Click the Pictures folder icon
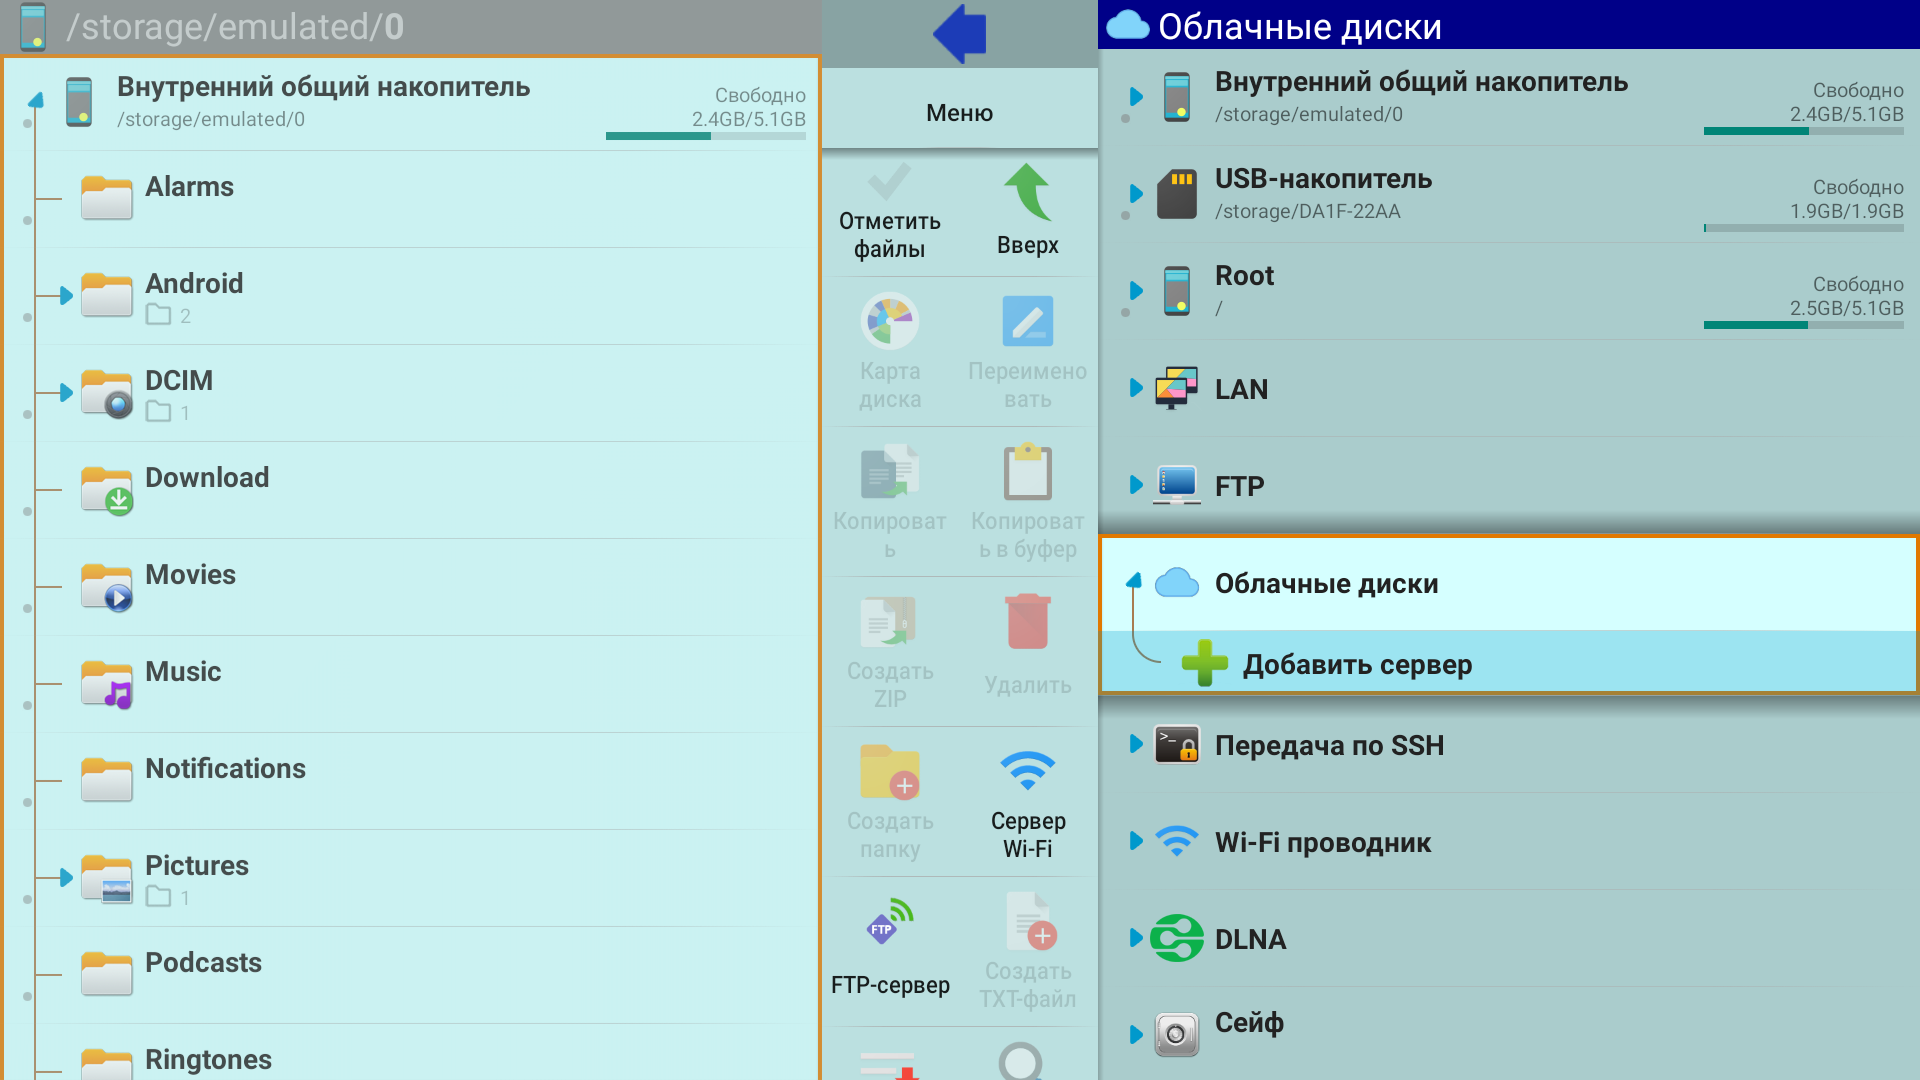The height and width of the screenshot is (1080, 1920). [x=107, y=878]
